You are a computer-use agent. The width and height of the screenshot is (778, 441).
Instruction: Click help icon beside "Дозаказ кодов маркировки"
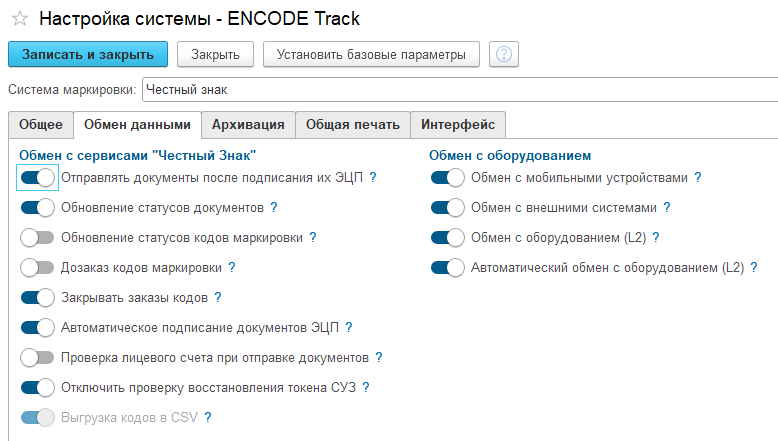232,267
